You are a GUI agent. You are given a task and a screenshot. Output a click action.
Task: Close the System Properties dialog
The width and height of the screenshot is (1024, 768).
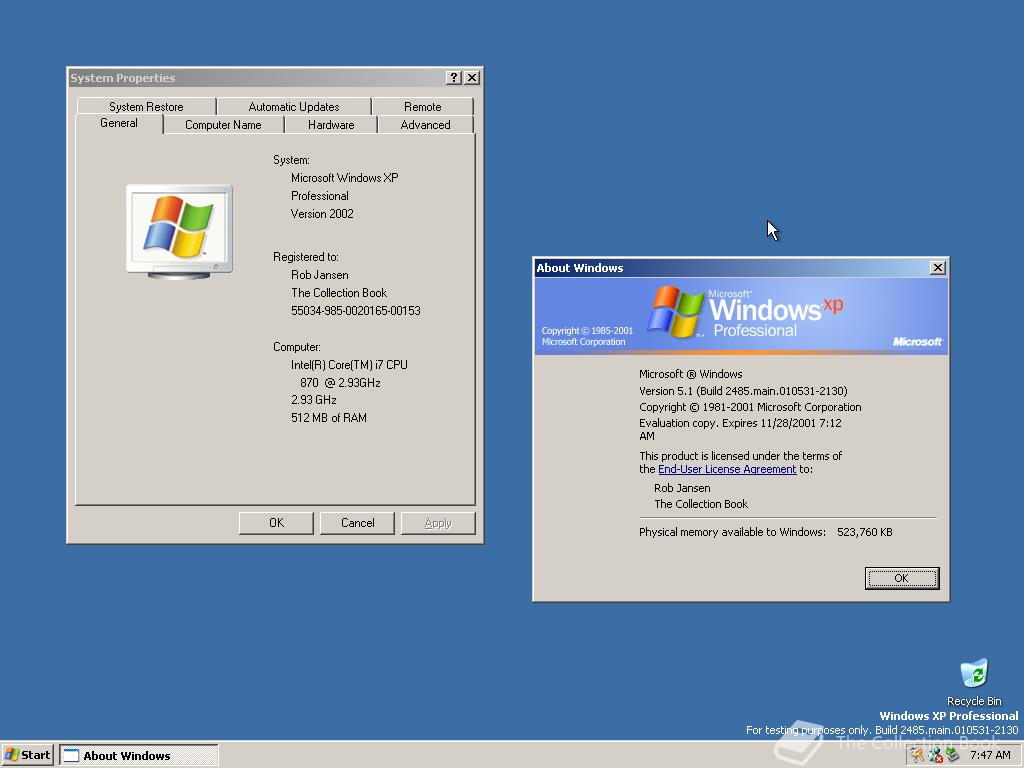coord(472,78)
